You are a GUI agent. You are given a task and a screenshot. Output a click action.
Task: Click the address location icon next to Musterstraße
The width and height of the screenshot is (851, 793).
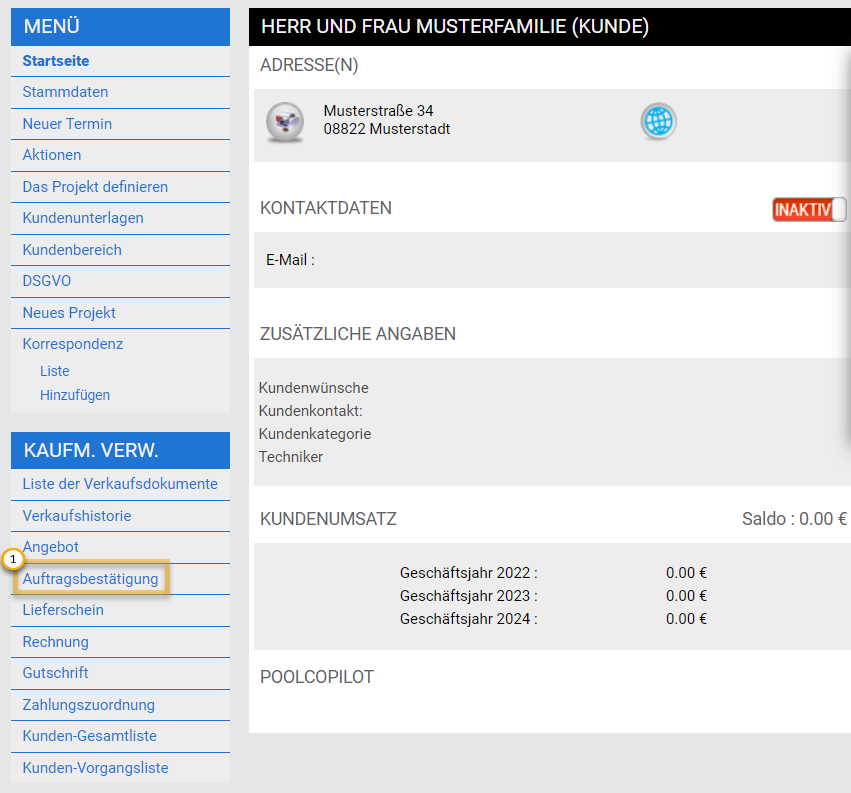click(x=284, y=122)
